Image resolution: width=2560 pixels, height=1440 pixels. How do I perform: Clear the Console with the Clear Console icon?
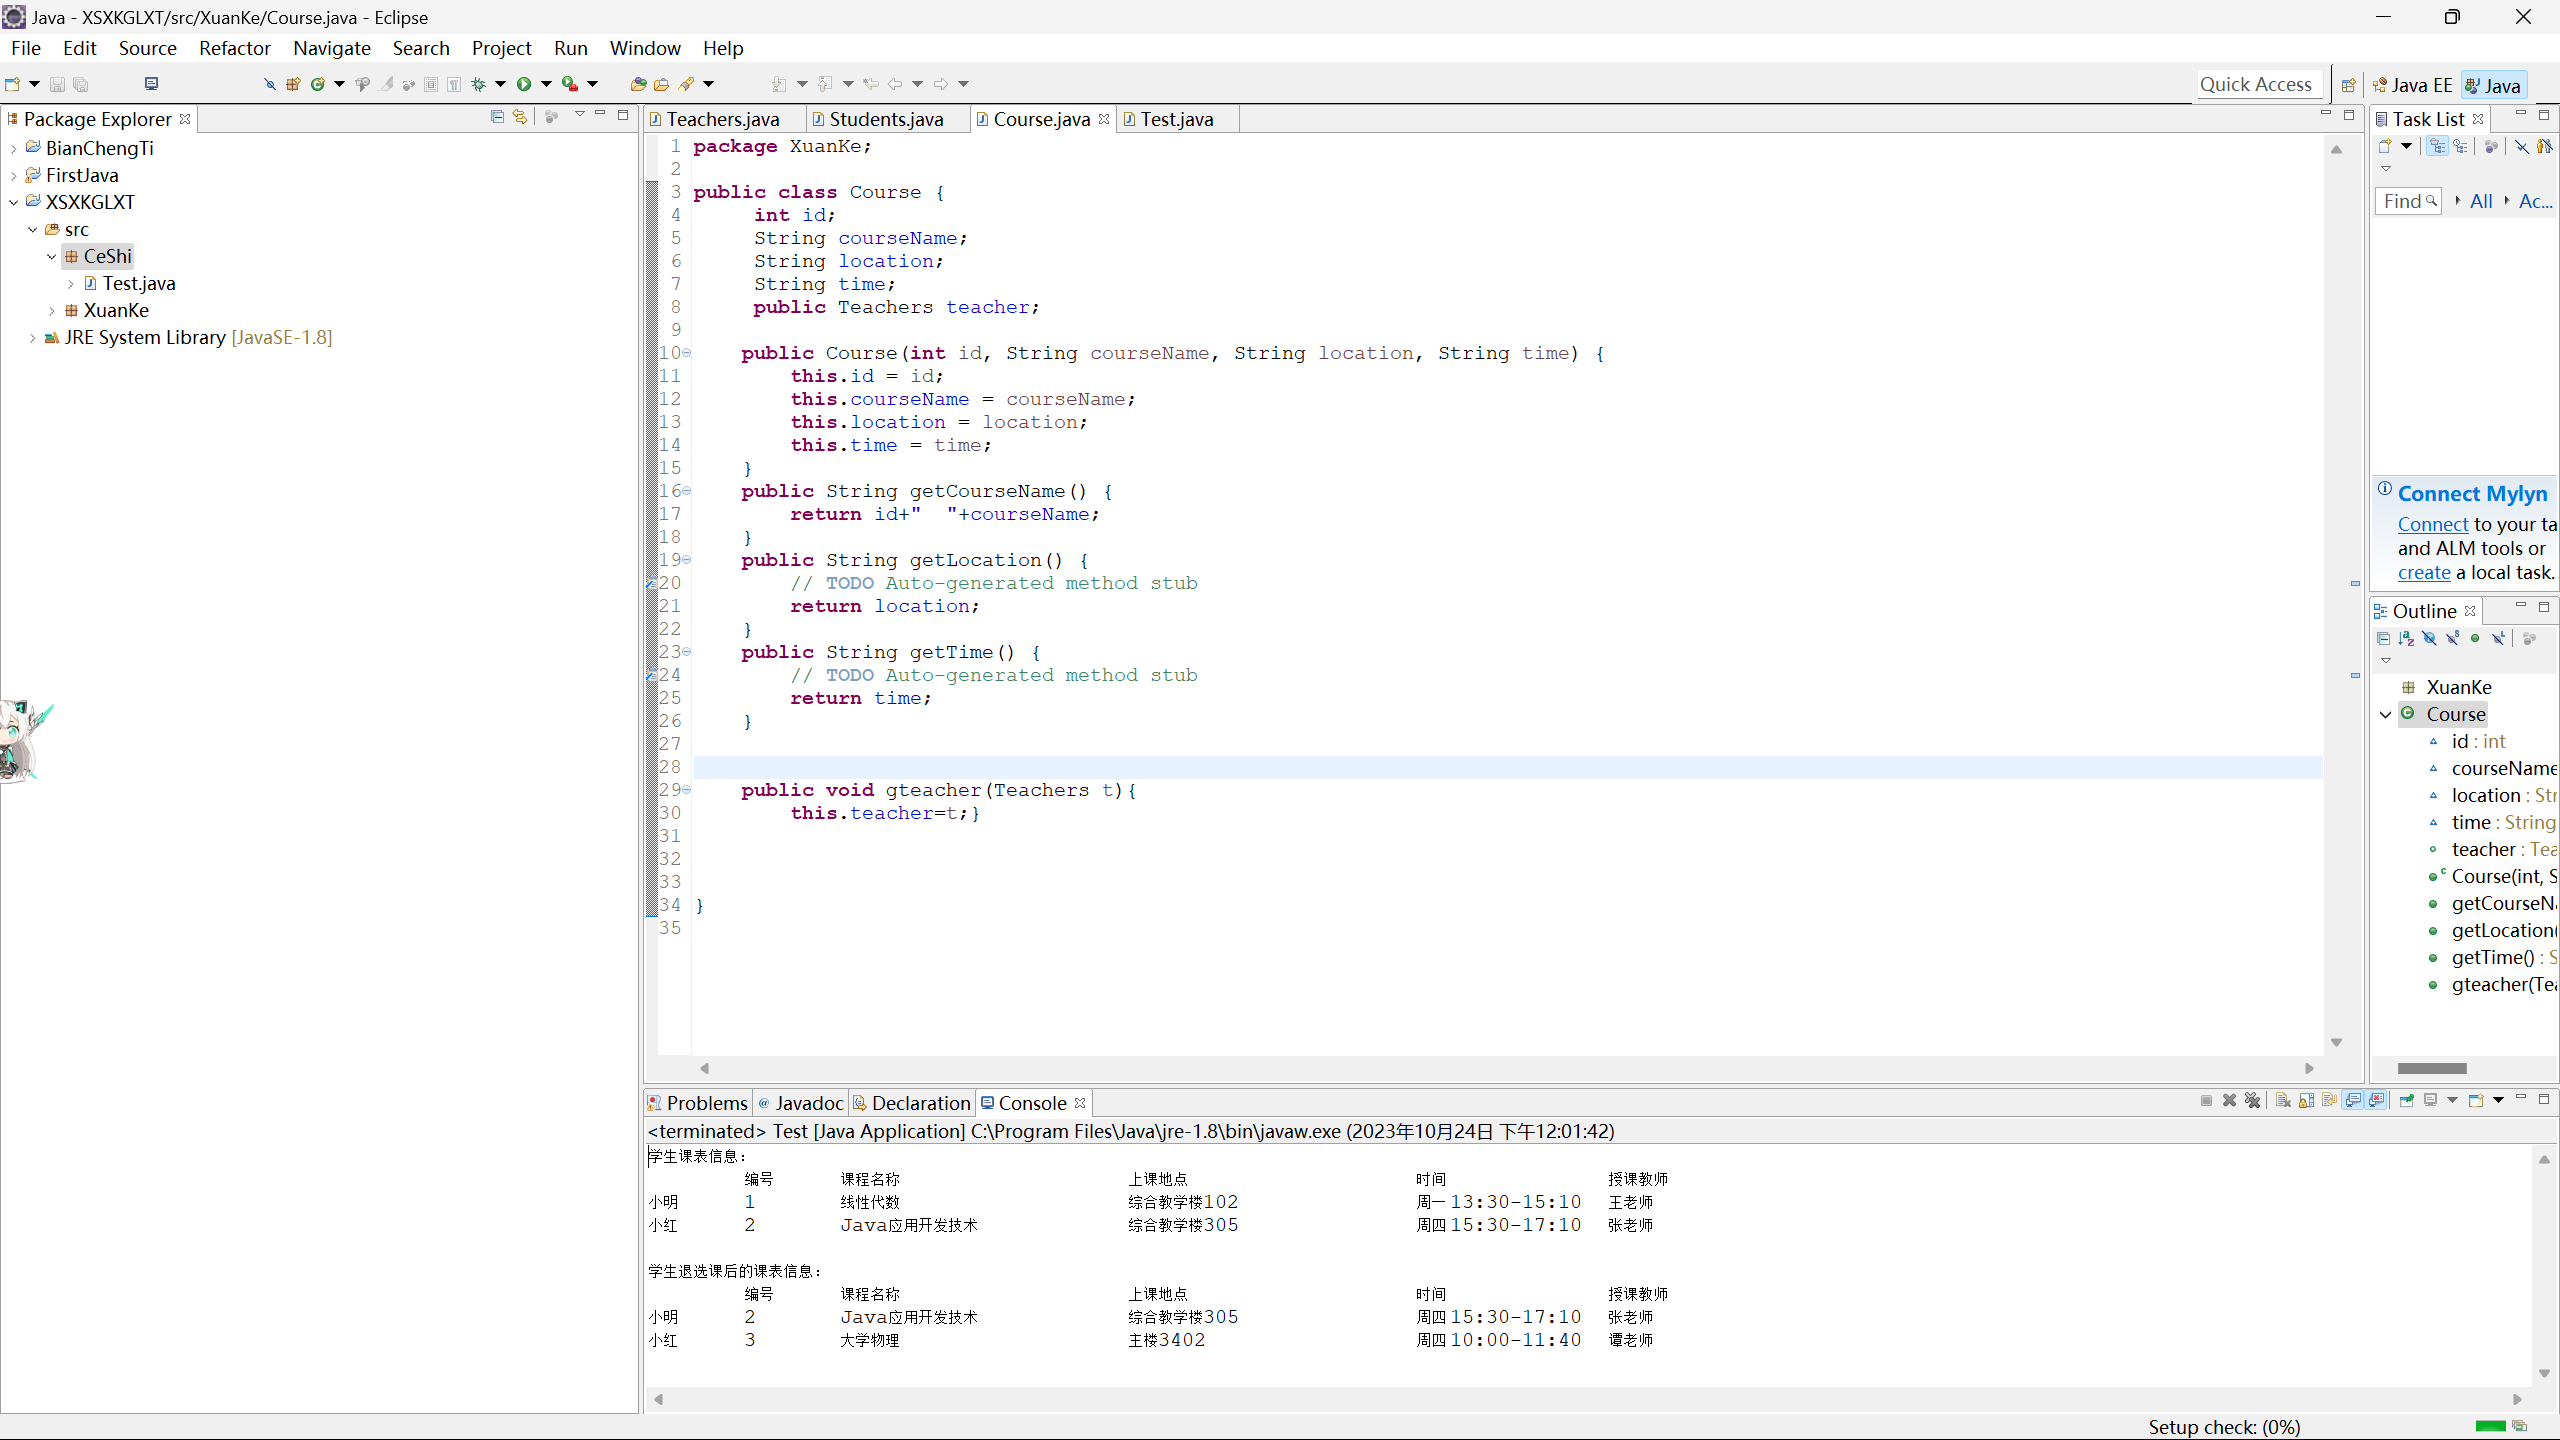click(2283, 1100)
